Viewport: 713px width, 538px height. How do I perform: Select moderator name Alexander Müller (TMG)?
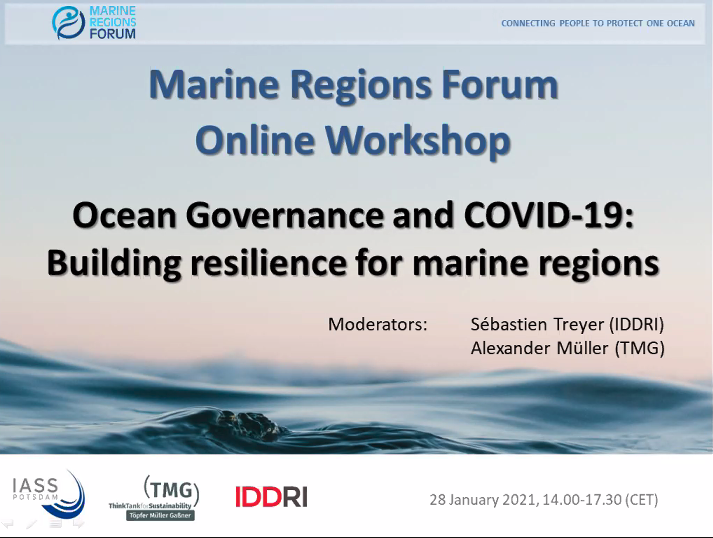point(566,348)
